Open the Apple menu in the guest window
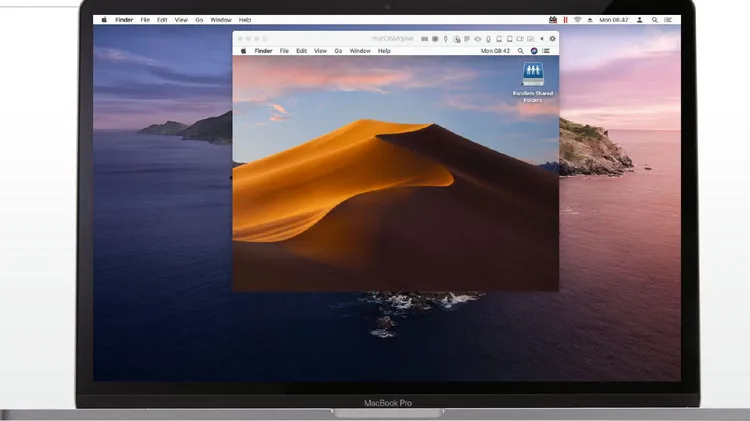This screenshot has height=421, width=750. 242,51
